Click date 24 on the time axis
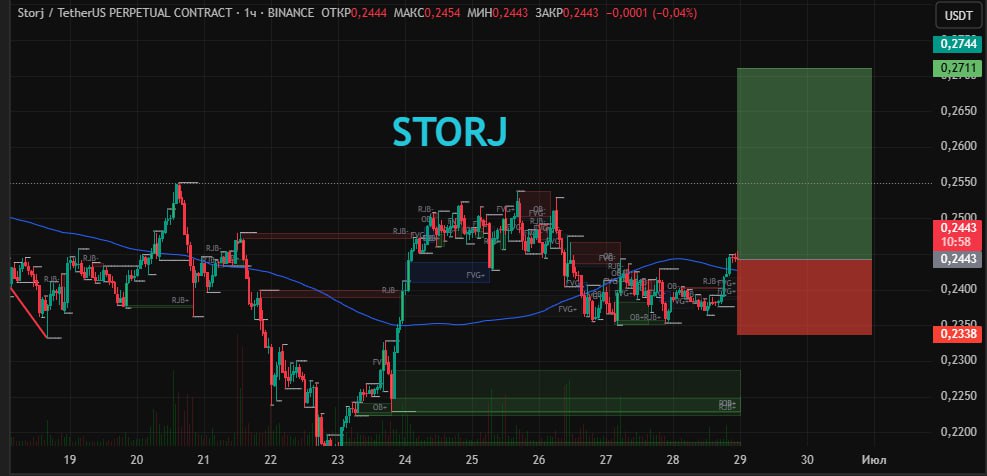 (x=405, y=459)
